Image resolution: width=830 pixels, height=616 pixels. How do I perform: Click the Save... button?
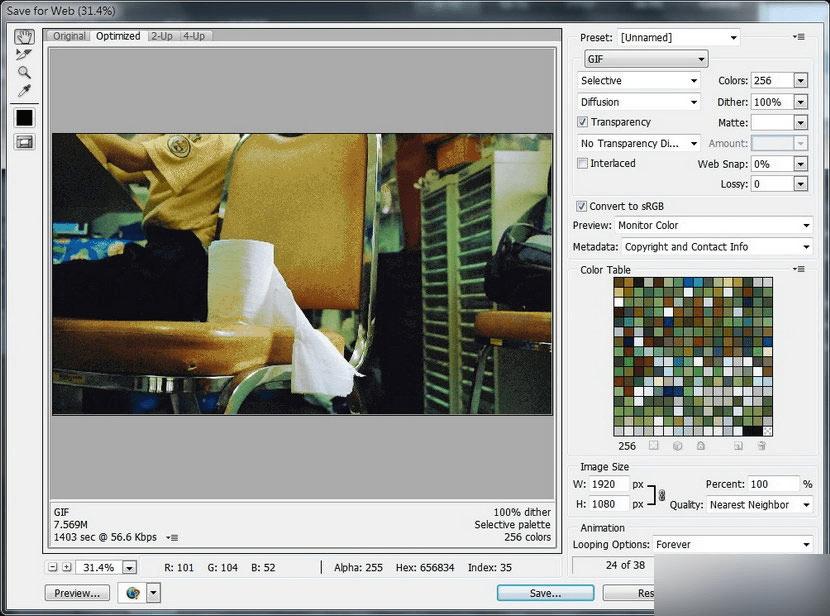pos(545,593)
